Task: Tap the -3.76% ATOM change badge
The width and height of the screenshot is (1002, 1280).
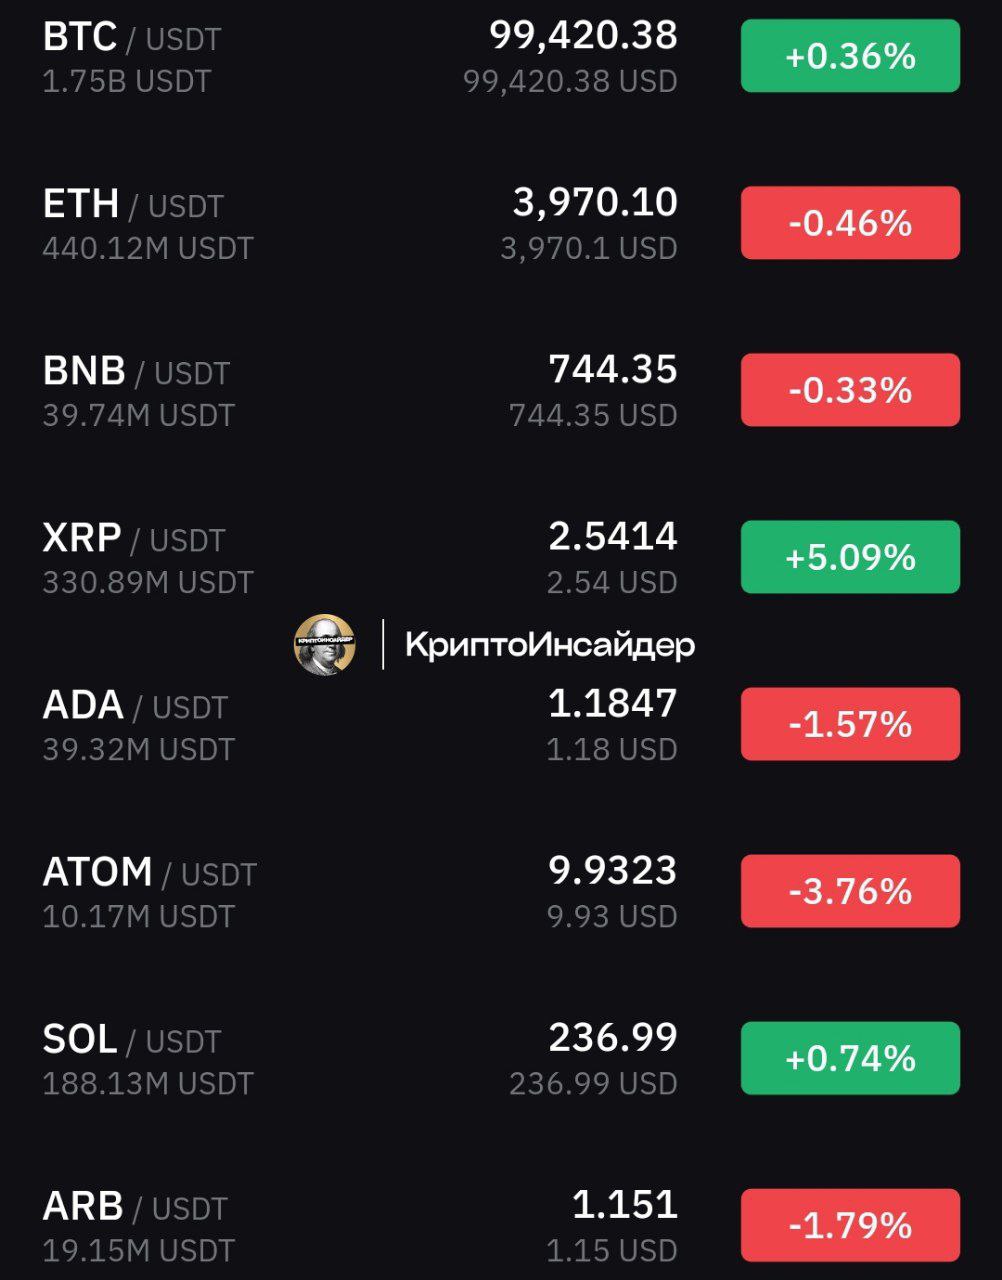Action: (850, 891)
